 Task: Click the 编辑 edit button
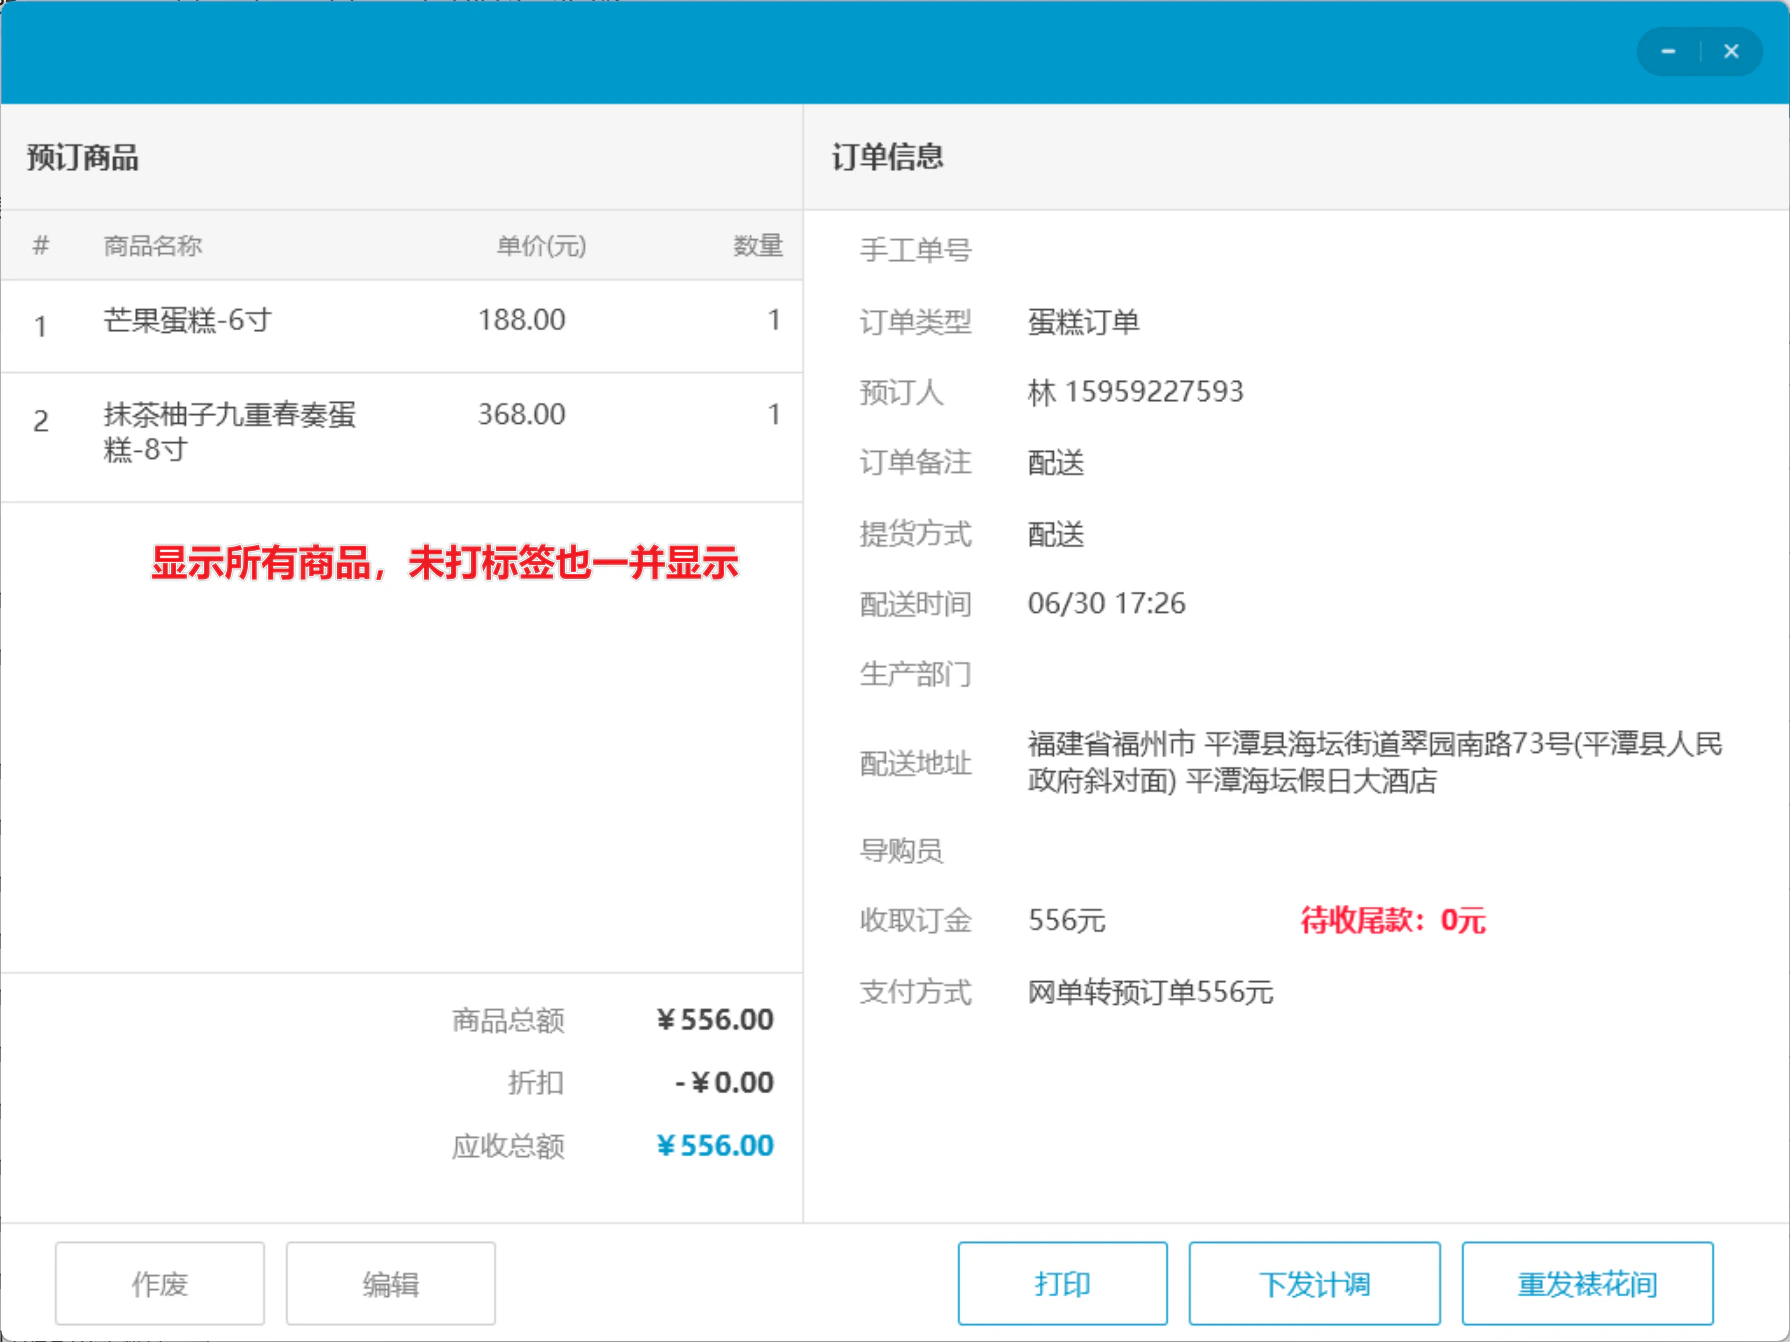[x=391, y=1283]
